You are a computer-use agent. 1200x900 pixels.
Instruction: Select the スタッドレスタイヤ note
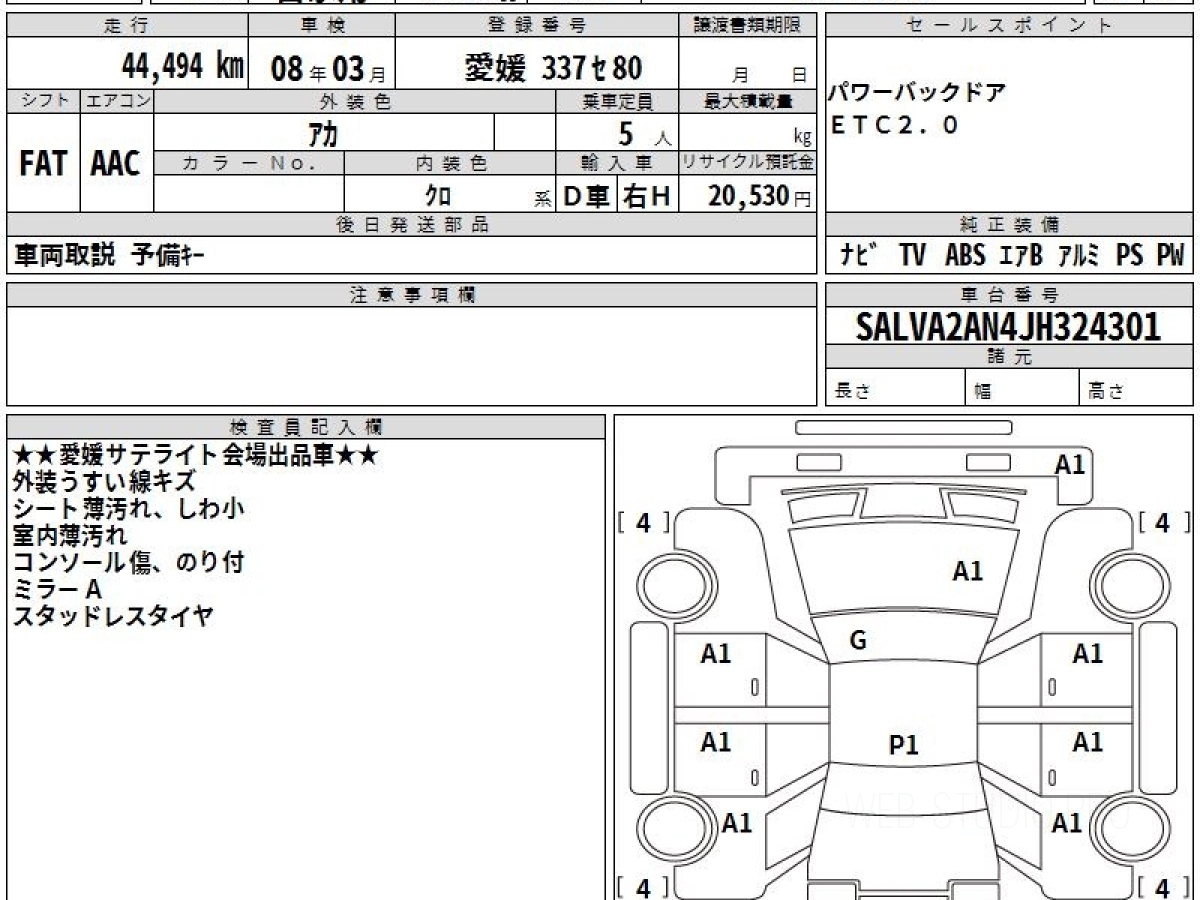pyautogui.click(x=112, y=617)
